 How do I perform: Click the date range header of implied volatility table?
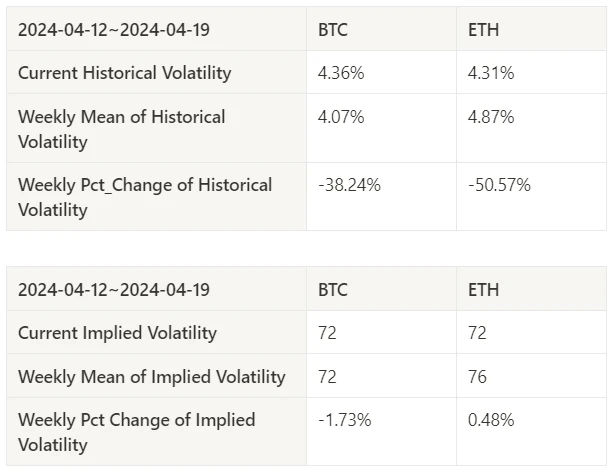coord(113,290)
